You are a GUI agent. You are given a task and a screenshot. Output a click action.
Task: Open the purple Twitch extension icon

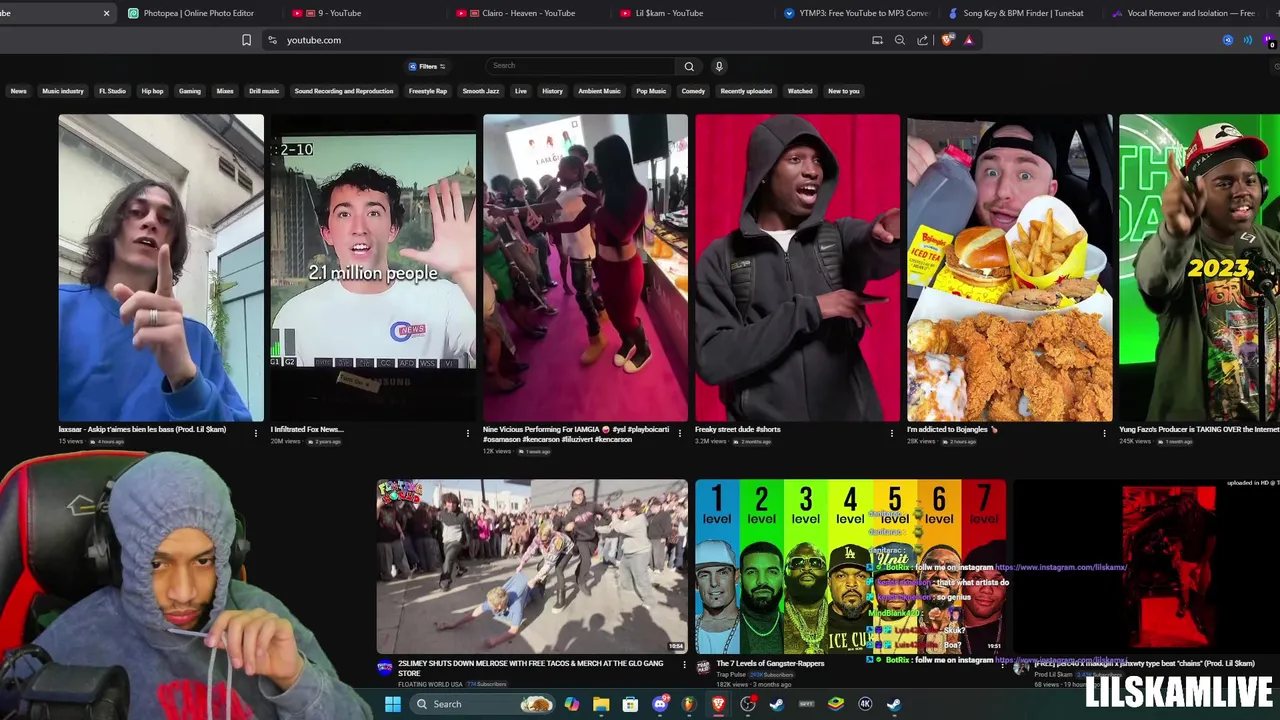(1270, 41)
